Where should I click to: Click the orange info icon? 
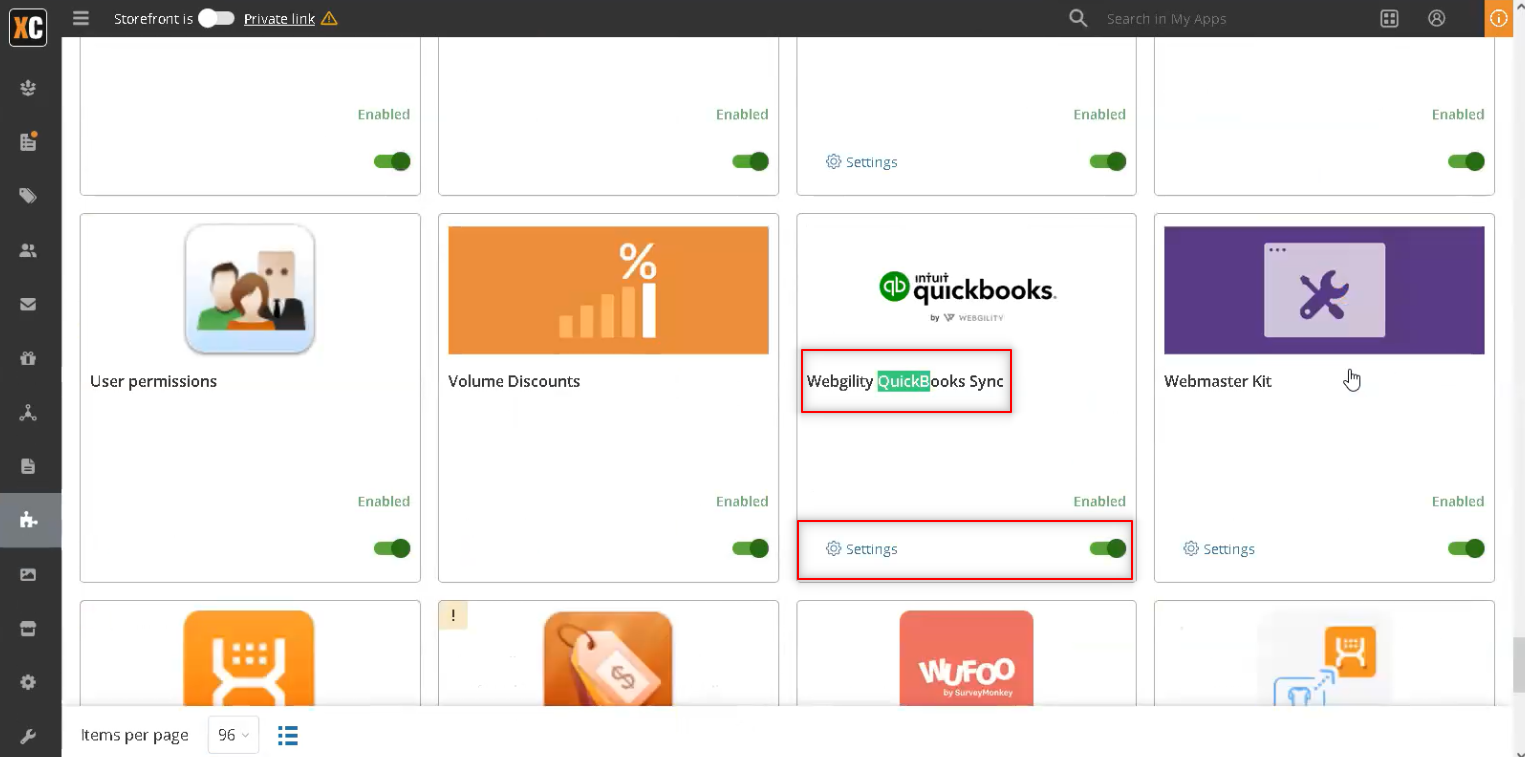(1498, 18)
